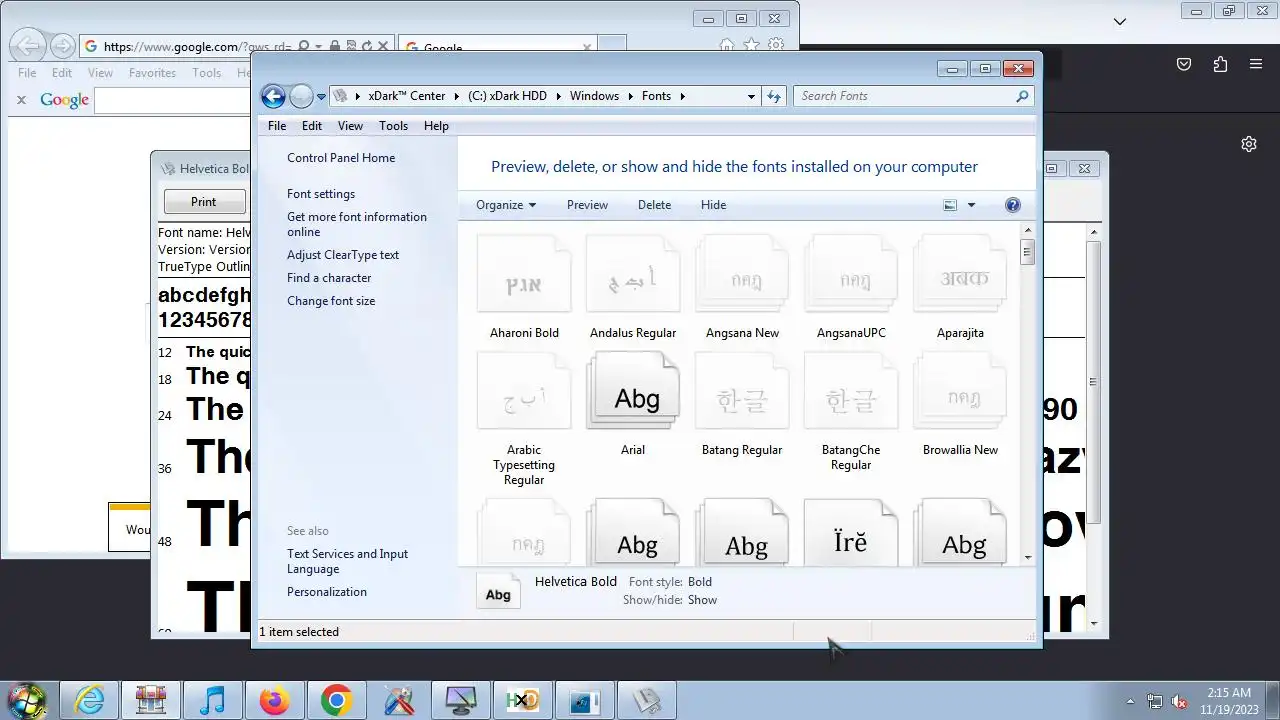1280x720 pixels.
Task: Open Internet Explorer from the taskbar
Action: [x=90, y=699]
